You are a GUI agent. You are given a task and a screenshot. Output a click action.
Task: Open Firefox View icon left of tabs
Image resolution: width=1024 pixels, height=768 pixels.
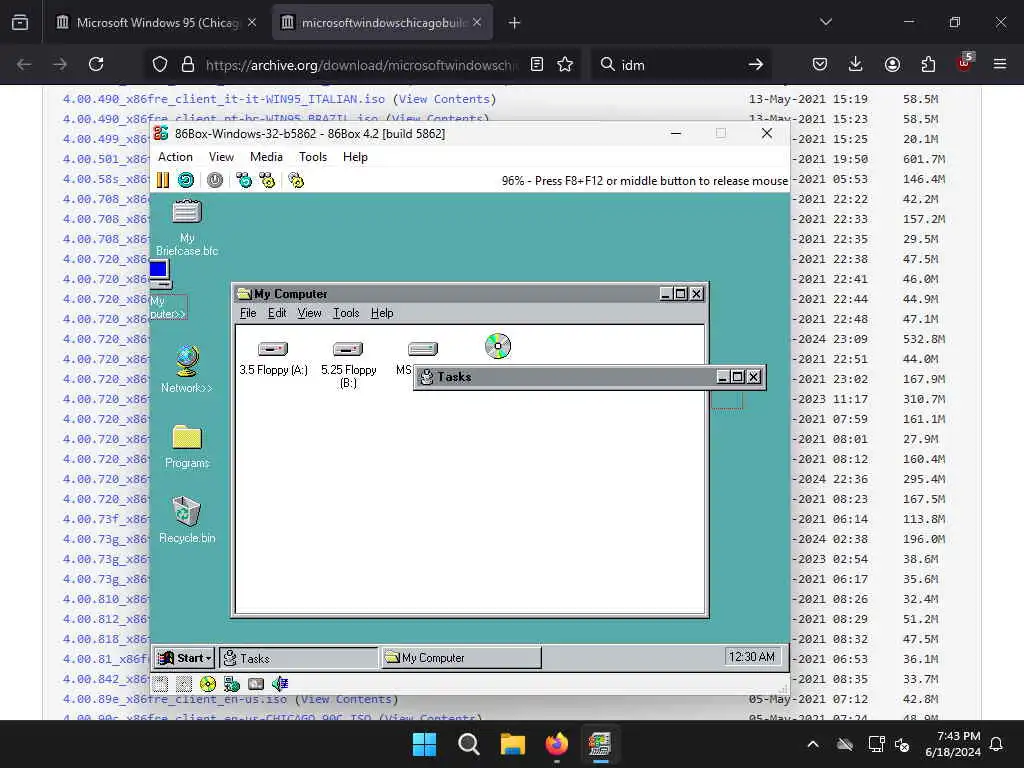[20, 22]
